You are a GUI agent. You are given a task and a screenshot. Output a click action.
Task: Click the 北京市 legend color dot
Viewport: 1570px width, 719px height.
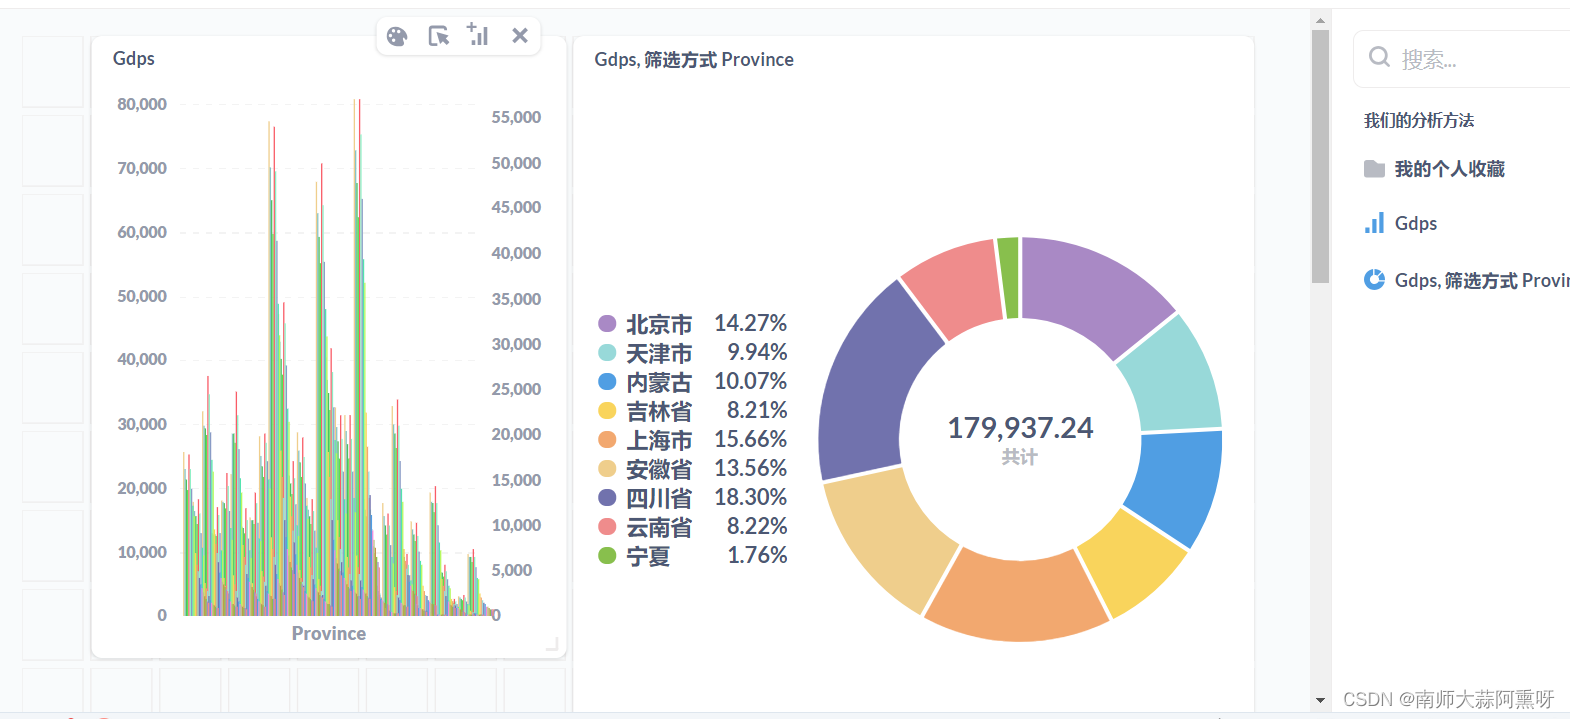[607, 323]
